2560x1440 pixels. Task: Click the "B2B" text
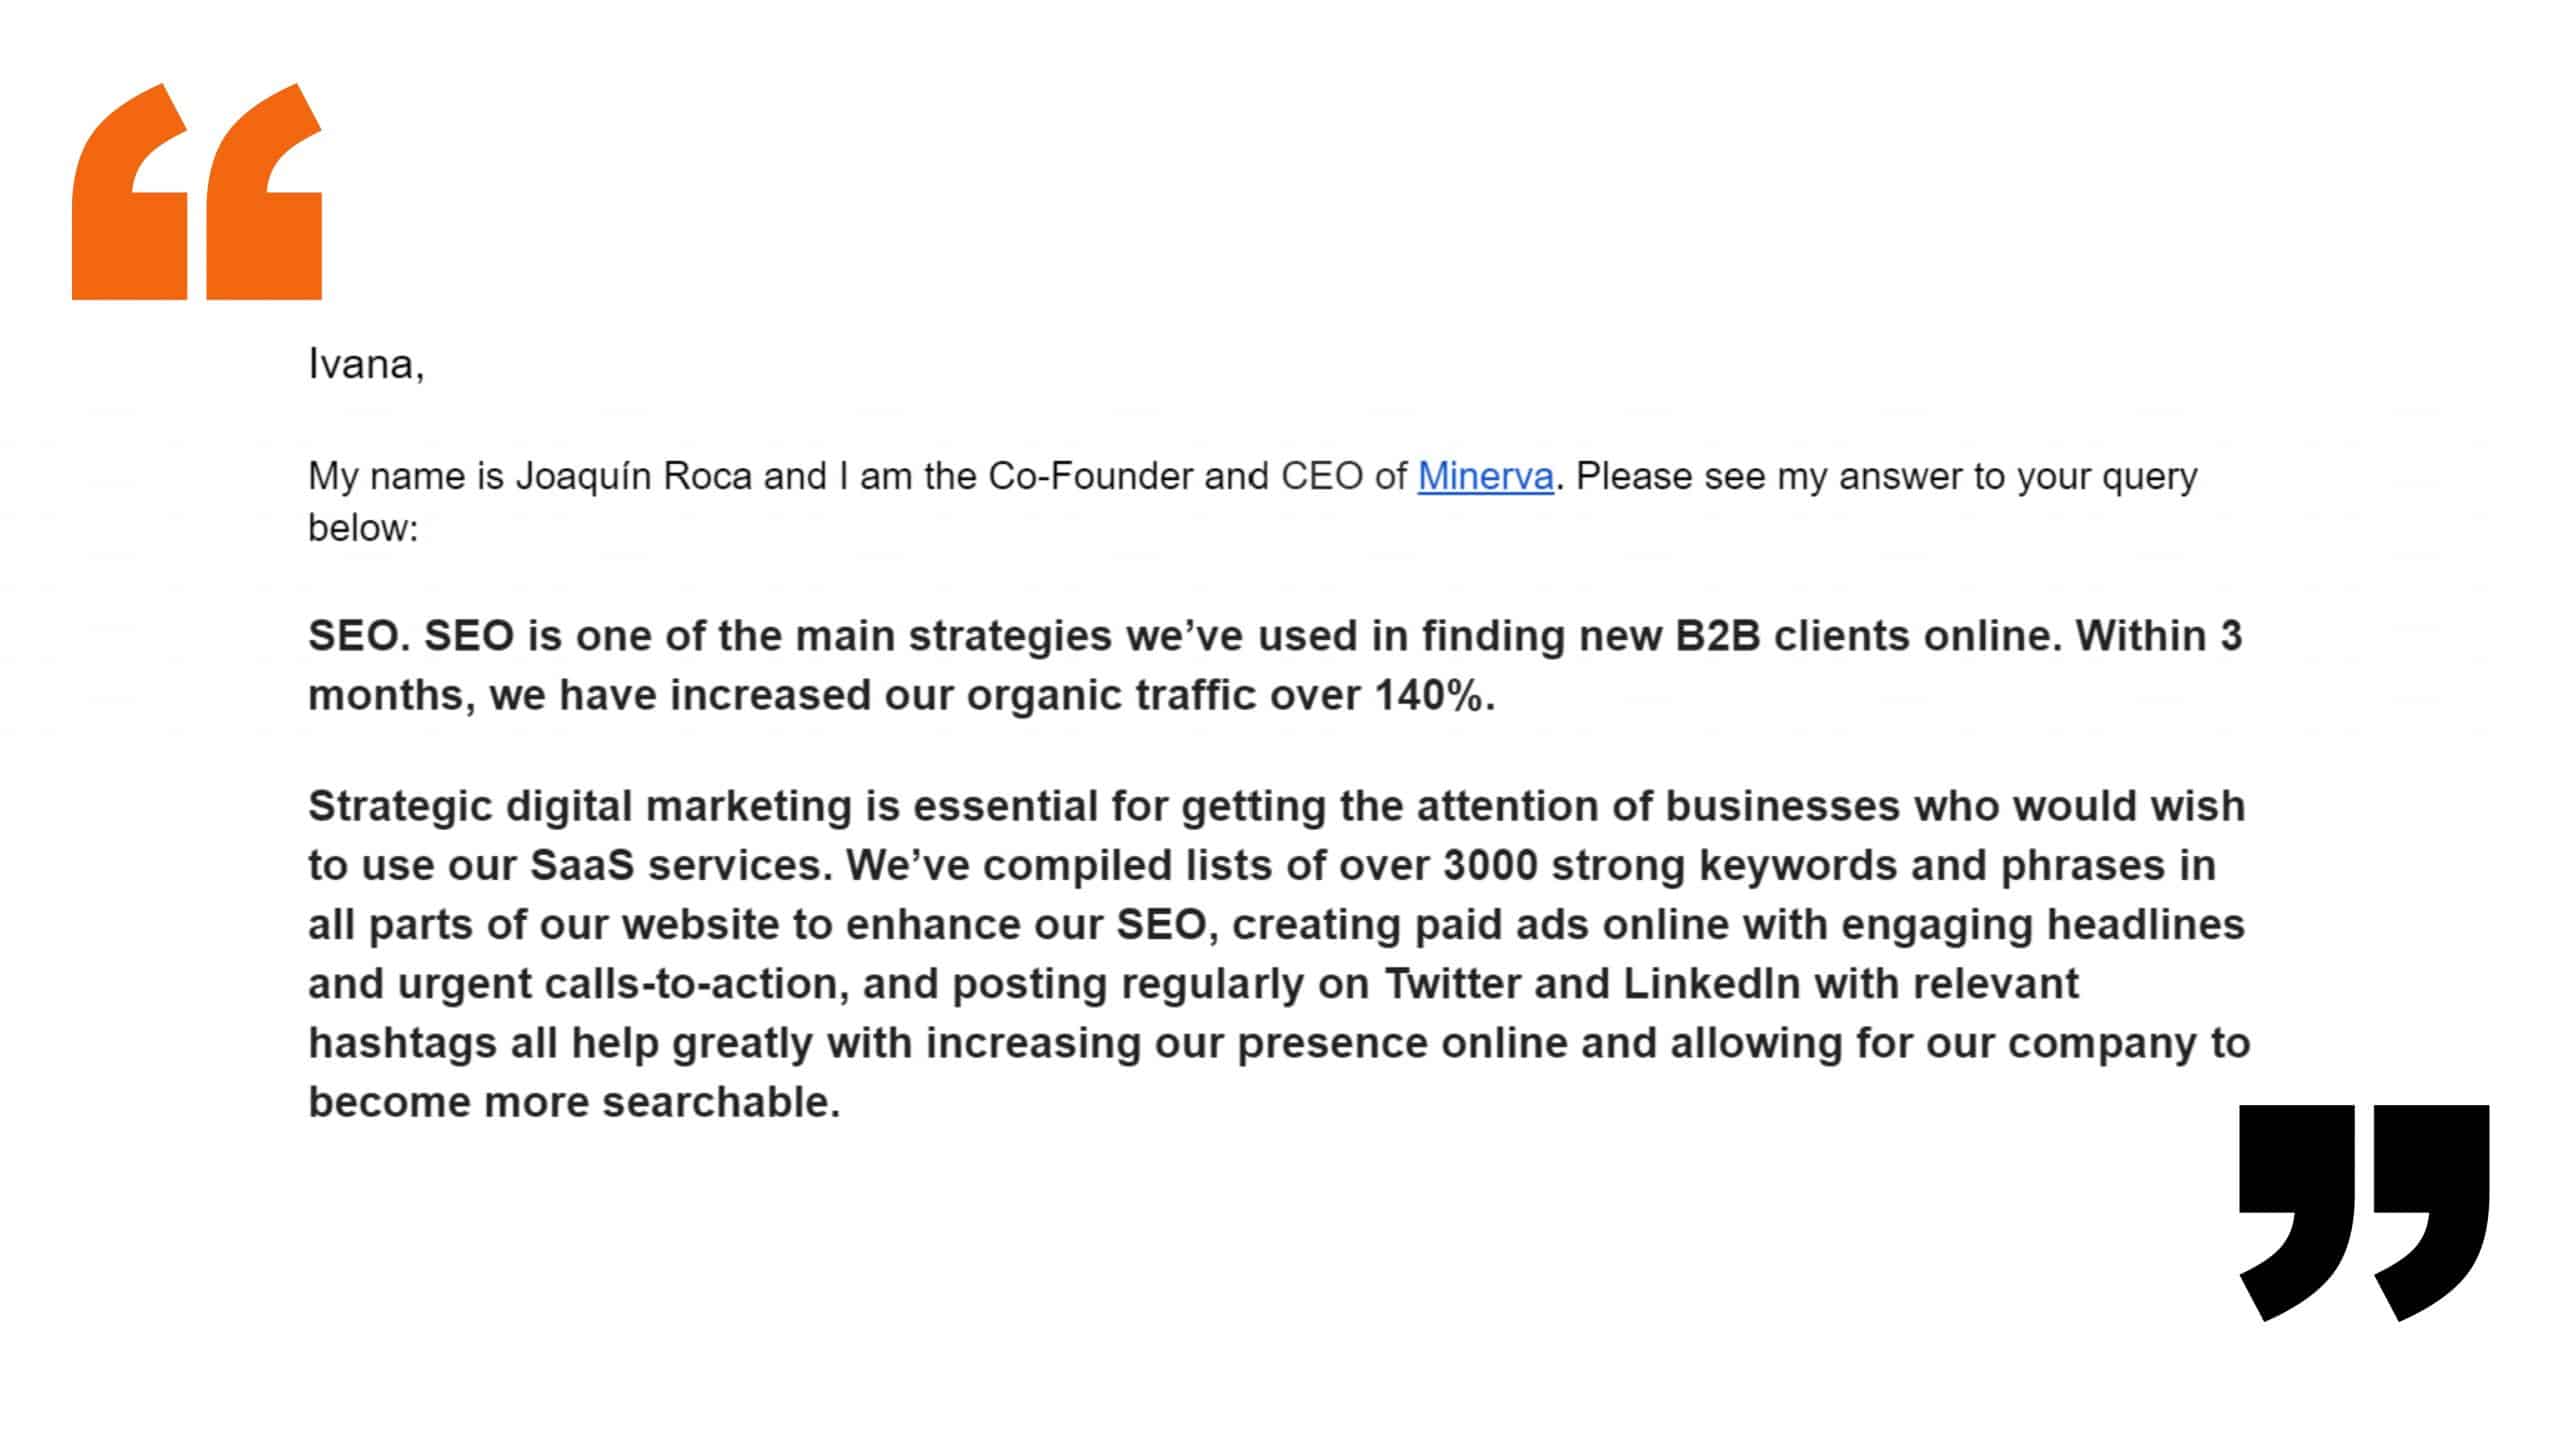click(1717, 636)
